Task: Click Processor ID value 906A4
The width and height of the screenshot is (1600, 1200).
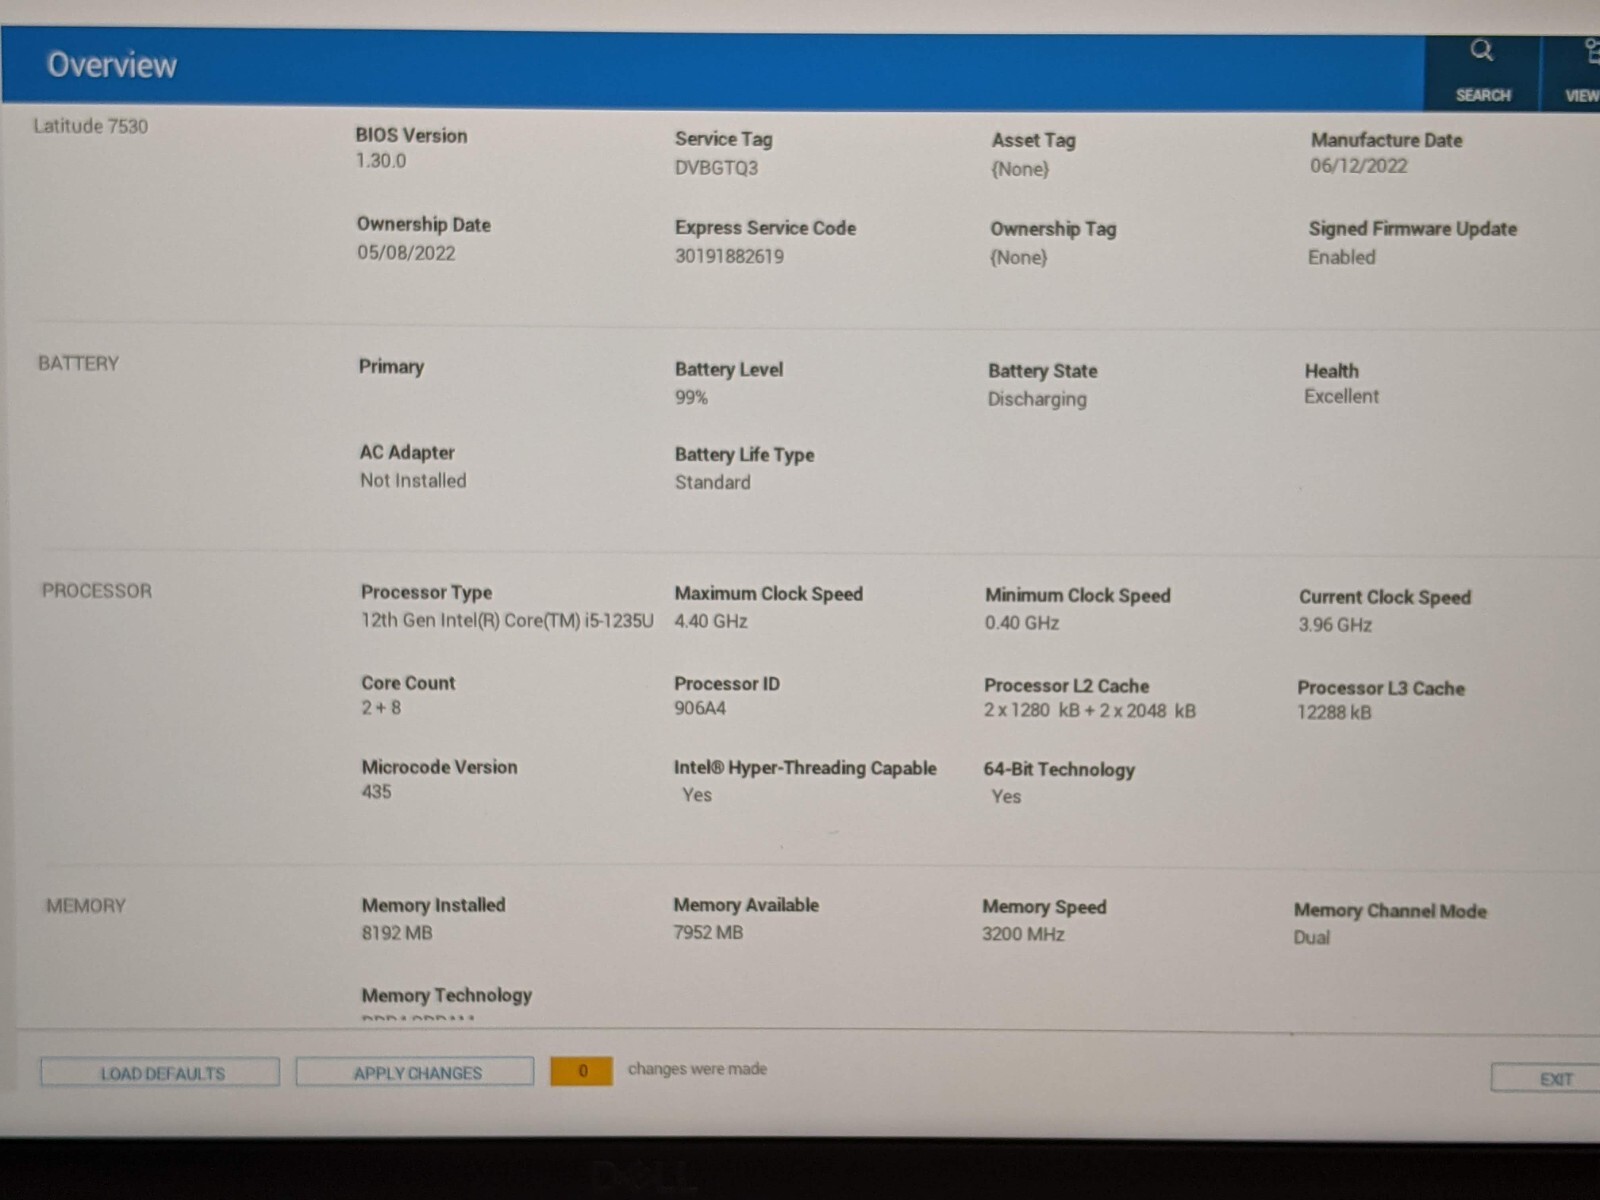Action: click(x=700, y=709)
